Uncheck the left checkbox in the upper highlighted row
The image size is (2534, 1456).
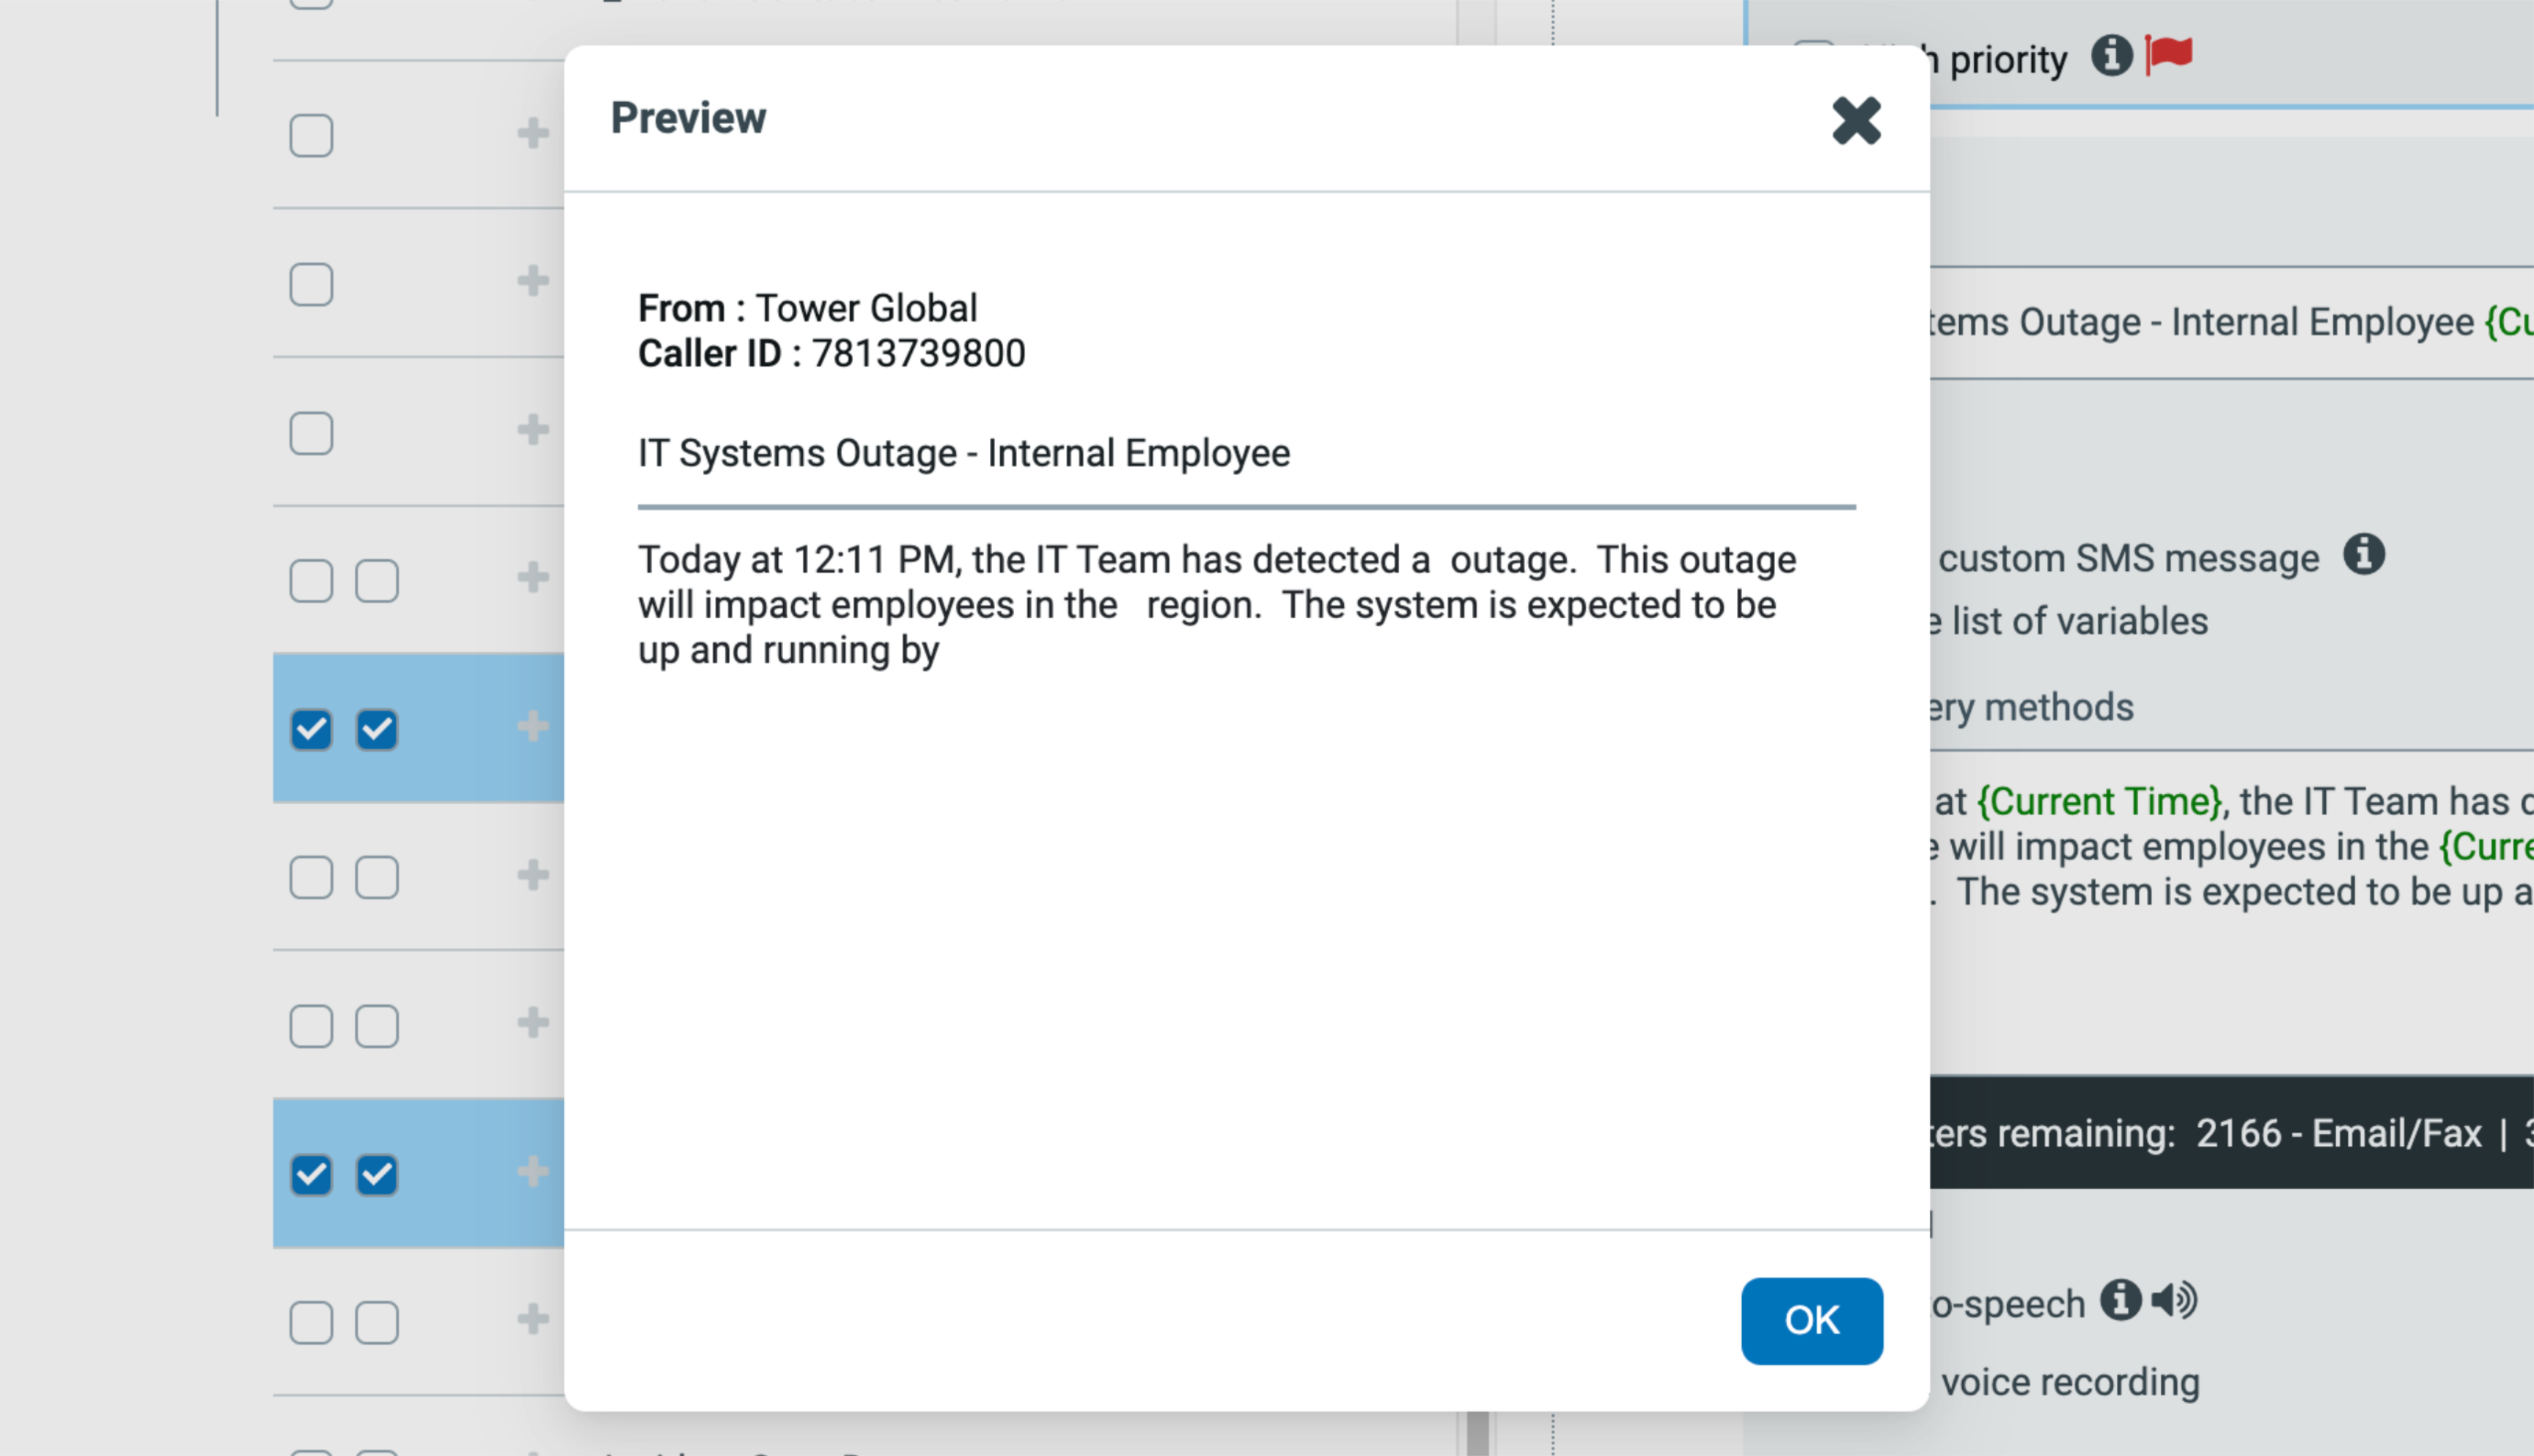tap(311, 729)
